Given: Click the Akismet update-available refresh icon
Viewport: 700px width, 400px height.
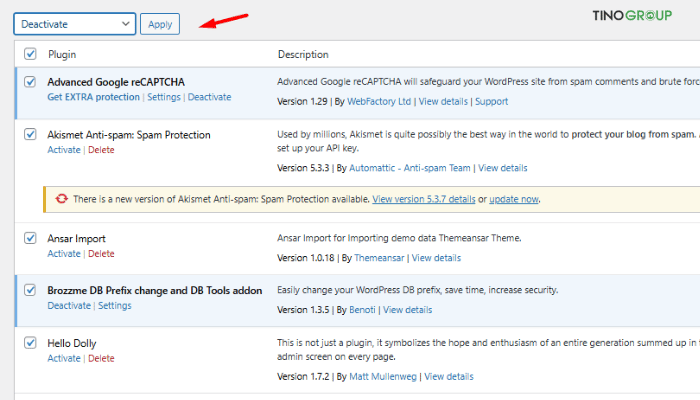Looking at the screenshot, I should (x=62, y=199).
